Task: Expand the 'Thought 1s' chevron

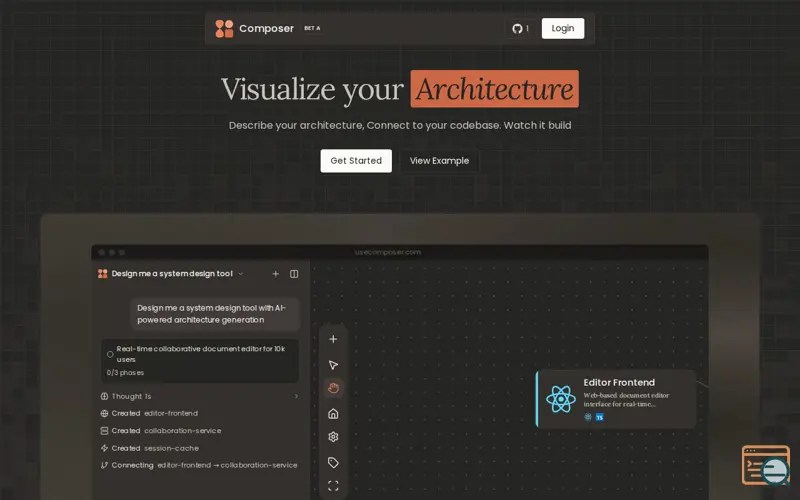Action: pyautogui.click(x=296, y=396)
